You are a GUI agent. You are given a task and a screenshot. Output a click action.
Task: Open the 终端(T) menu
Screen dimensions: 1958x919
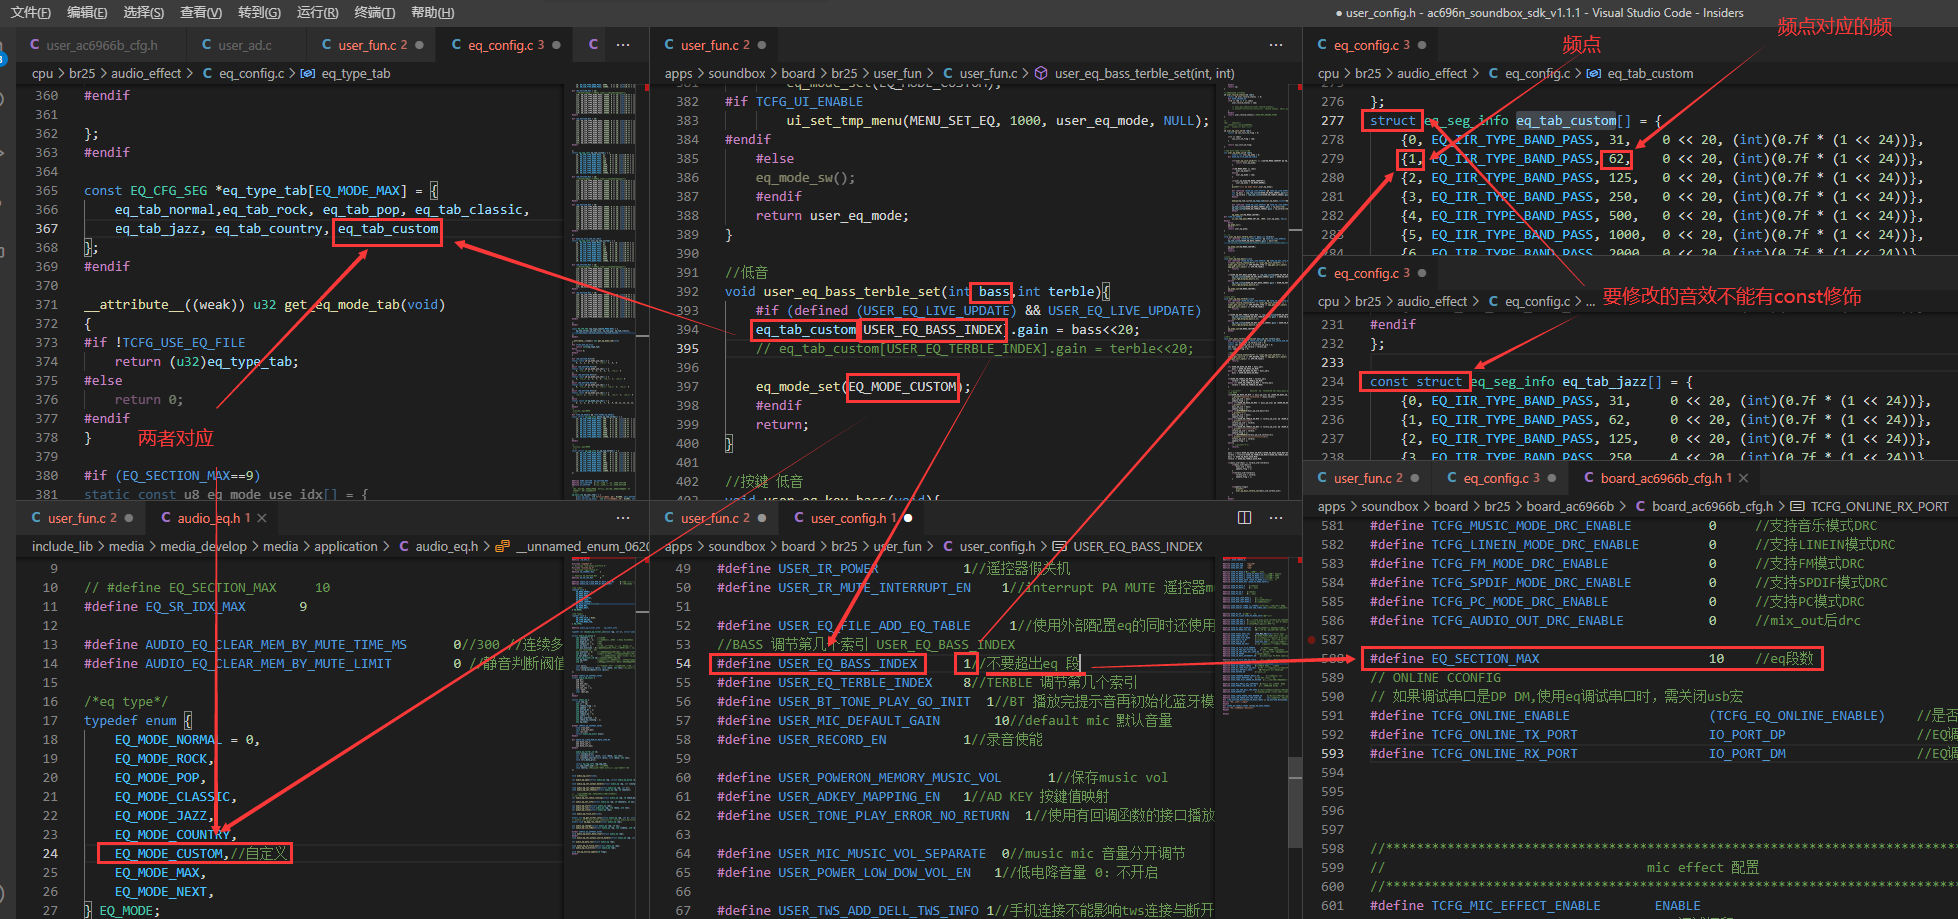375,12
